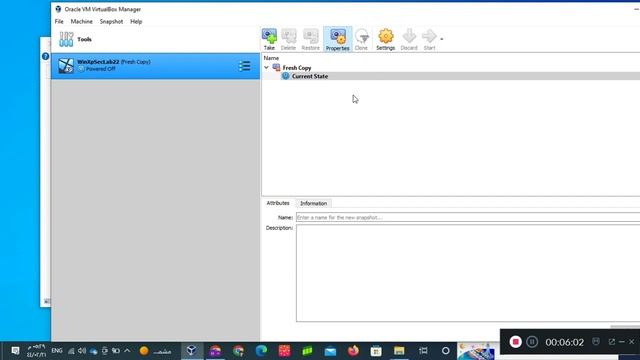This screenshot has width=640, height=360.
Task: Collapse the Fresh Copy snapshot tree
Action: [x=267, y=68]
